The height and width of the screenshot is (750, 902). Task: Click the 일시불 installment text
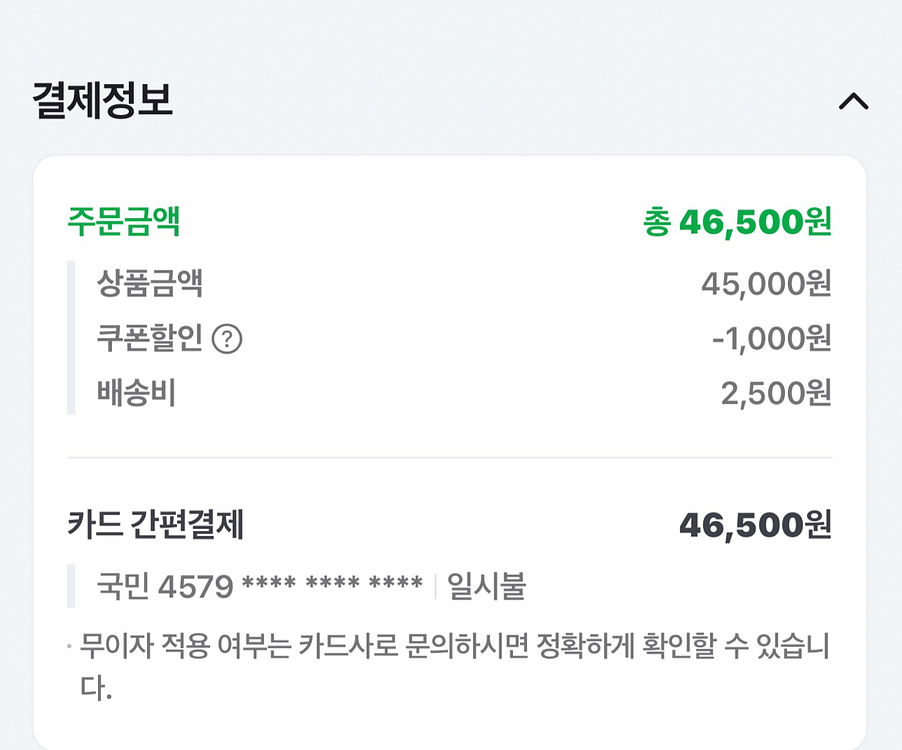(x=486, y=586)
